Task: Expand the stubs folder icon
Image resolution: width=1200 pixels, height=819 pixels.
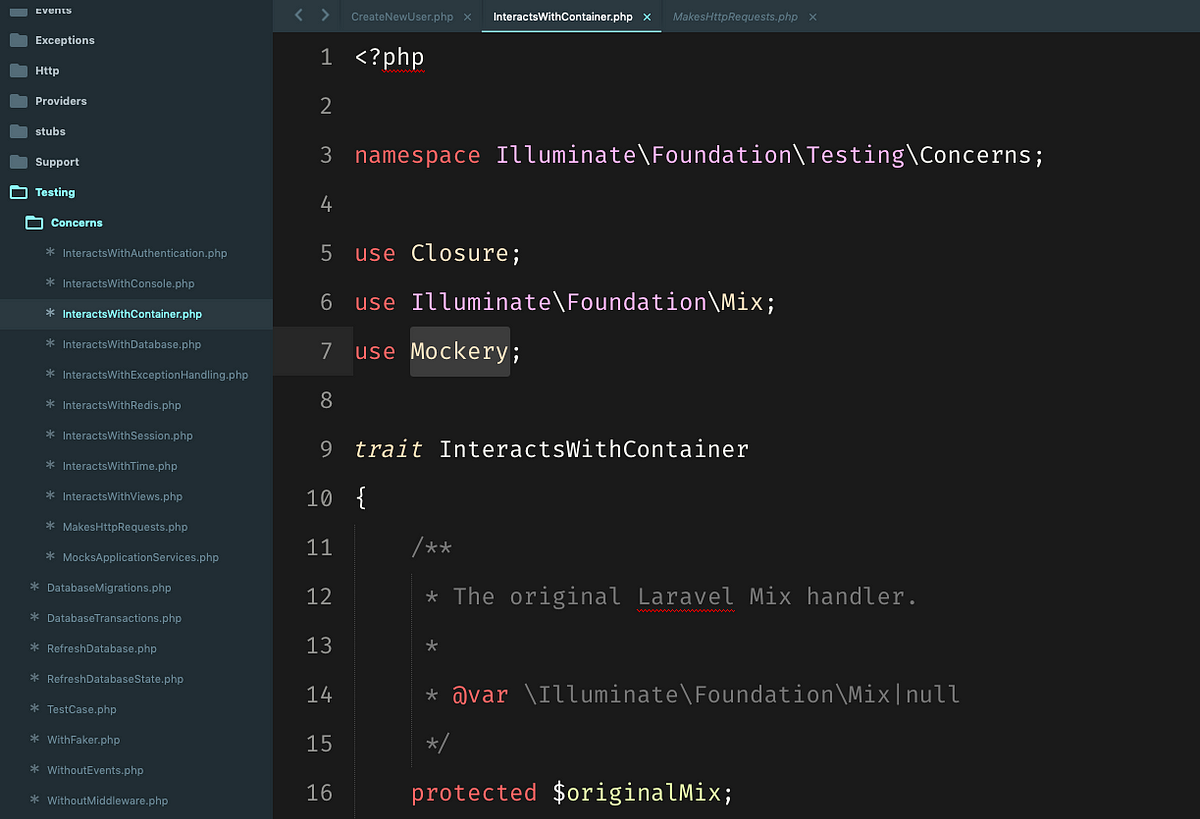Action: [18, 131]
